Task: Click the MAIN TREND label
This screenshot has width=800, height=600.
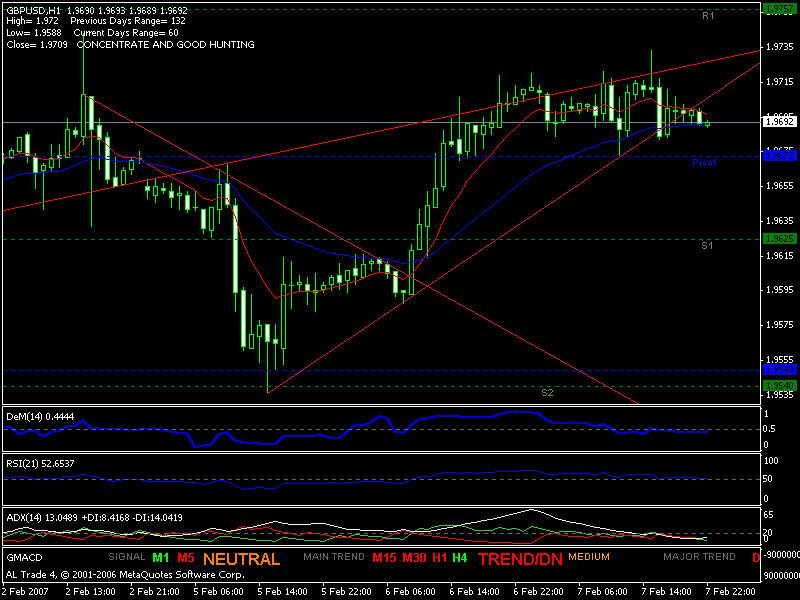Action: pyautogui.click(x=334, y=557)
